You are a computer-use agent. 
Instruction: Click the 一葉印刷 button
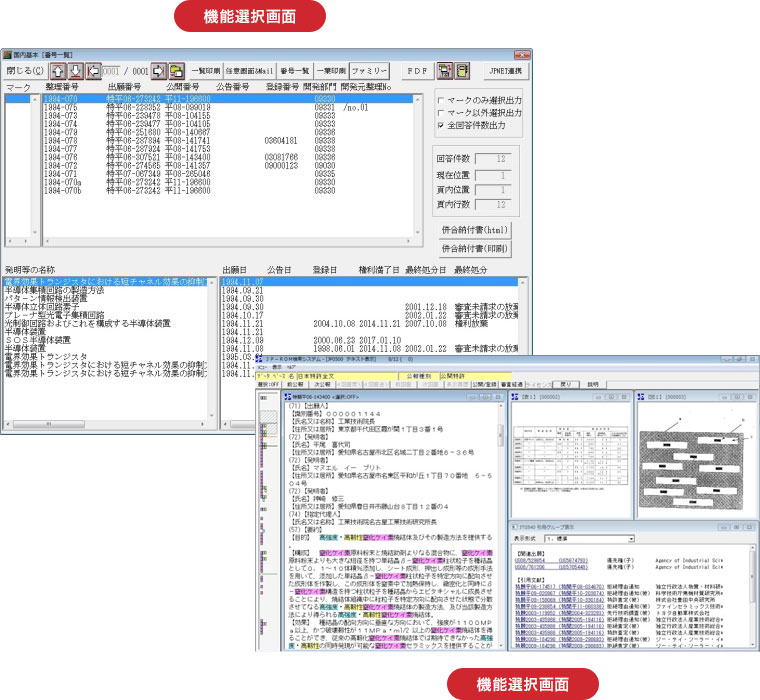tap(331, 71)
